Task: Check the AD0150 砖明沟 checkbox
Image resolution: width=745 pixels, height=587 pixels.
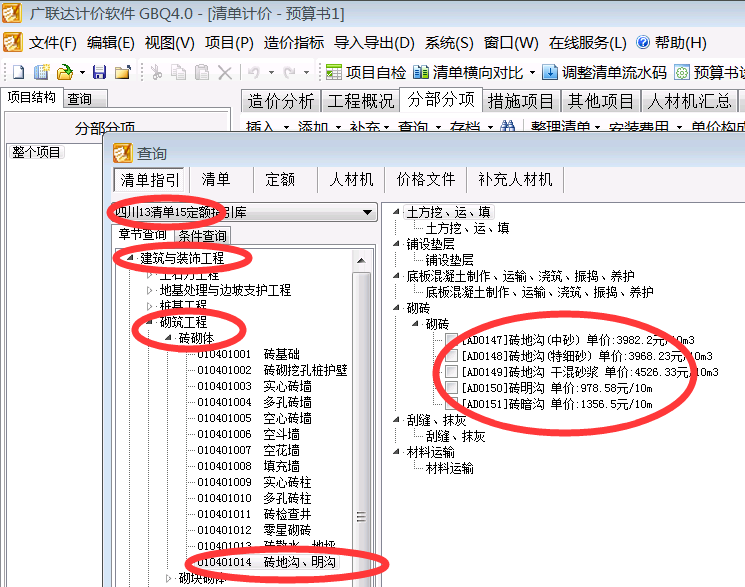Action: click(451, 388)
